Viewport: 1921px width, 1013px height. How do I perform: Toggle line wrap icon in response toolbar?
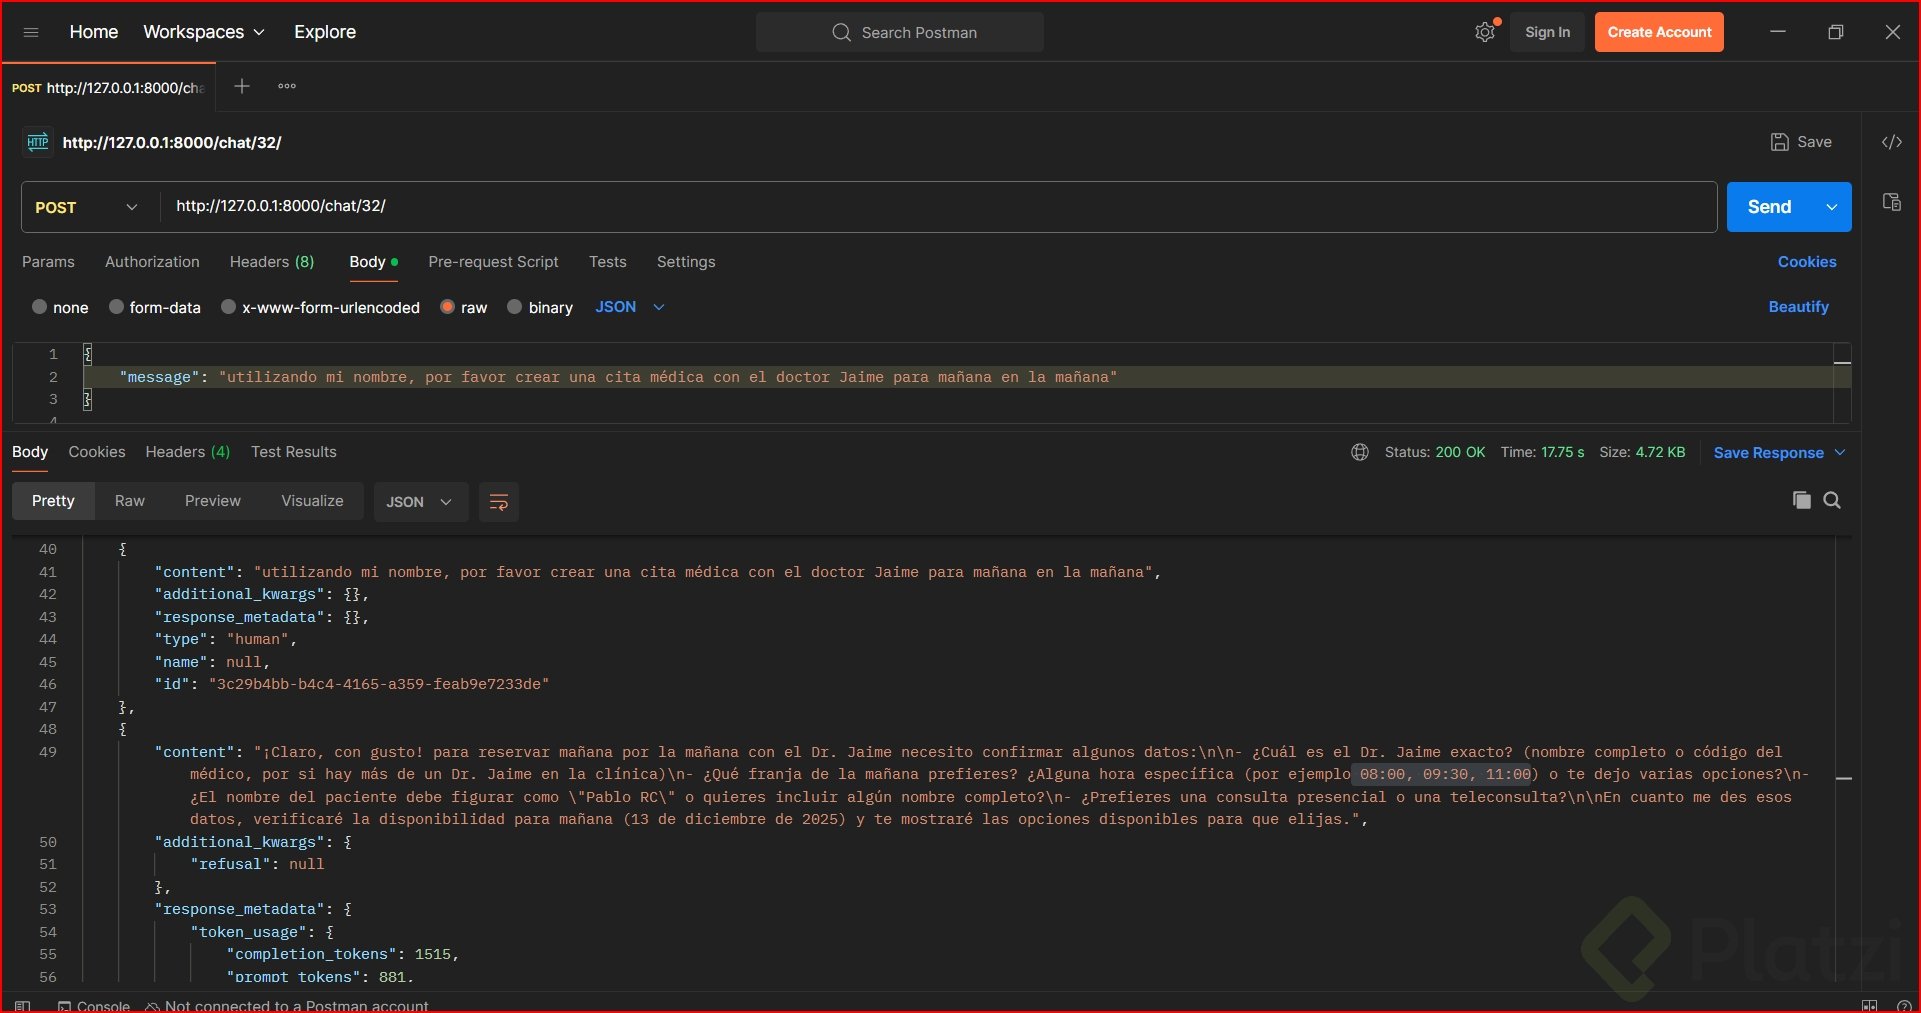pos(498,502)
